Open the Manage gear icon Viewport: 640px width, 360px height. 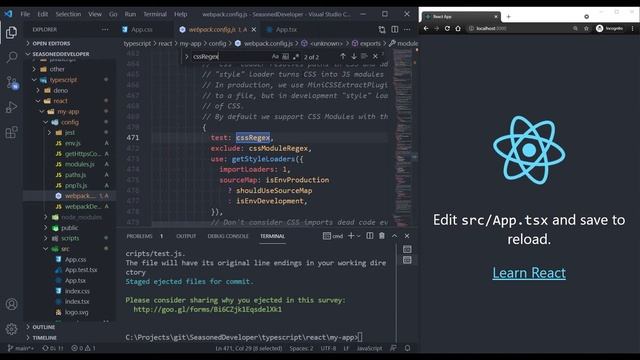tap(11, 329)
